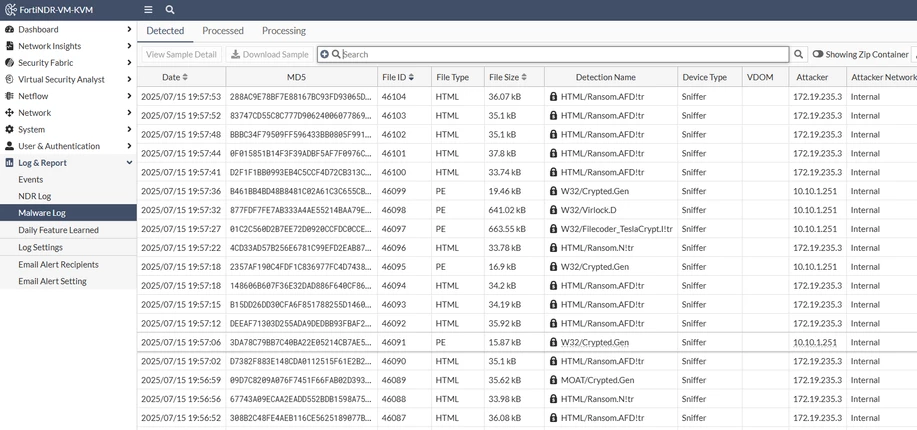The width and height of the screenshot is (917, 430).
Task: Sort by the File ID column arrows
Action: pyautogui.click(x=411, y=77)
